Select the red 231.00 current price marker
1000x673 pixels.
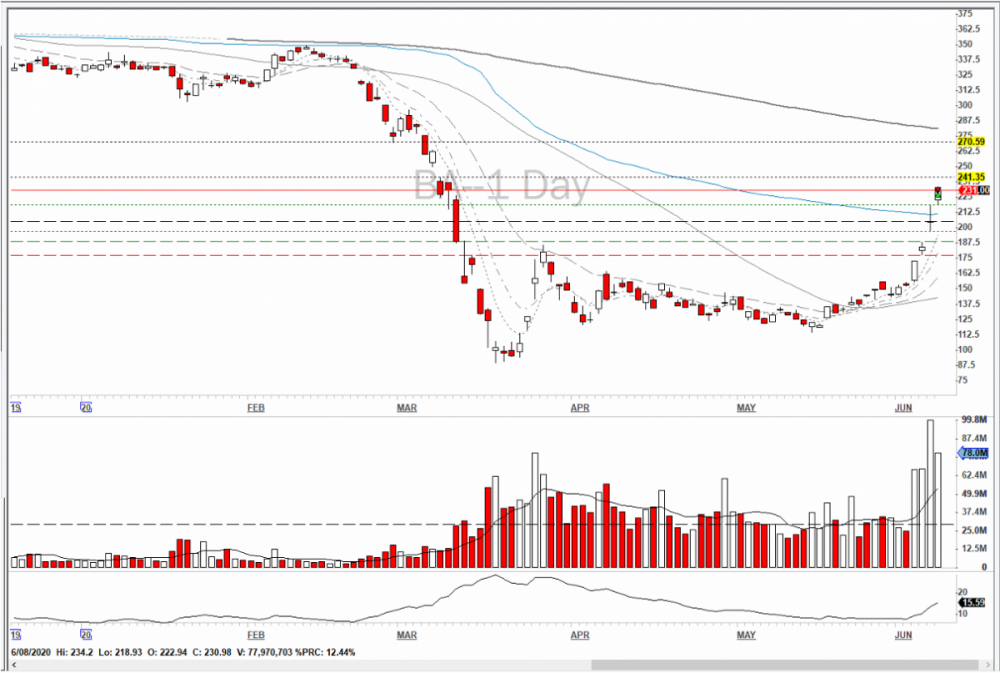[975, 190]
